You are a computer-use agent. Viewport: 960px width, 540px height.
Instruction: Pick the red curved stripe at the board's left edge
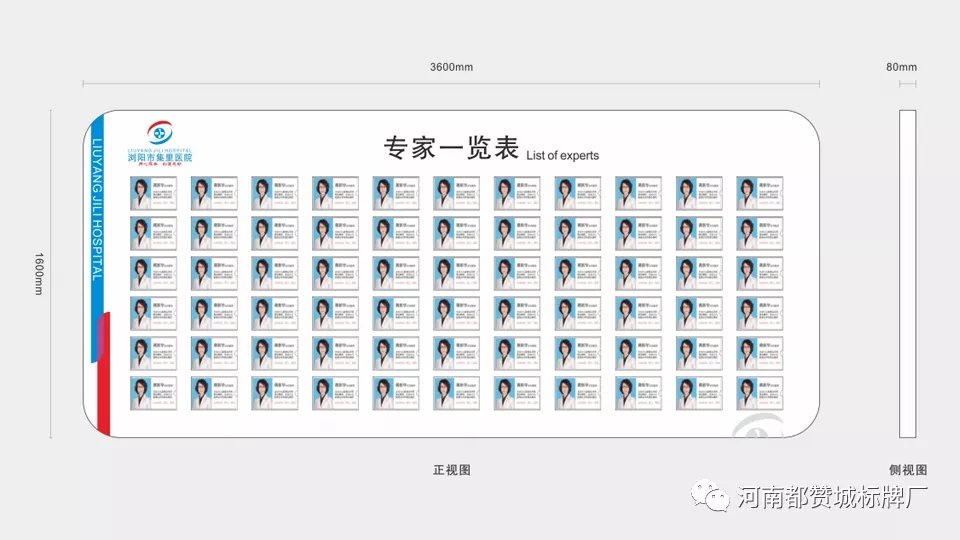pos(105,375)
